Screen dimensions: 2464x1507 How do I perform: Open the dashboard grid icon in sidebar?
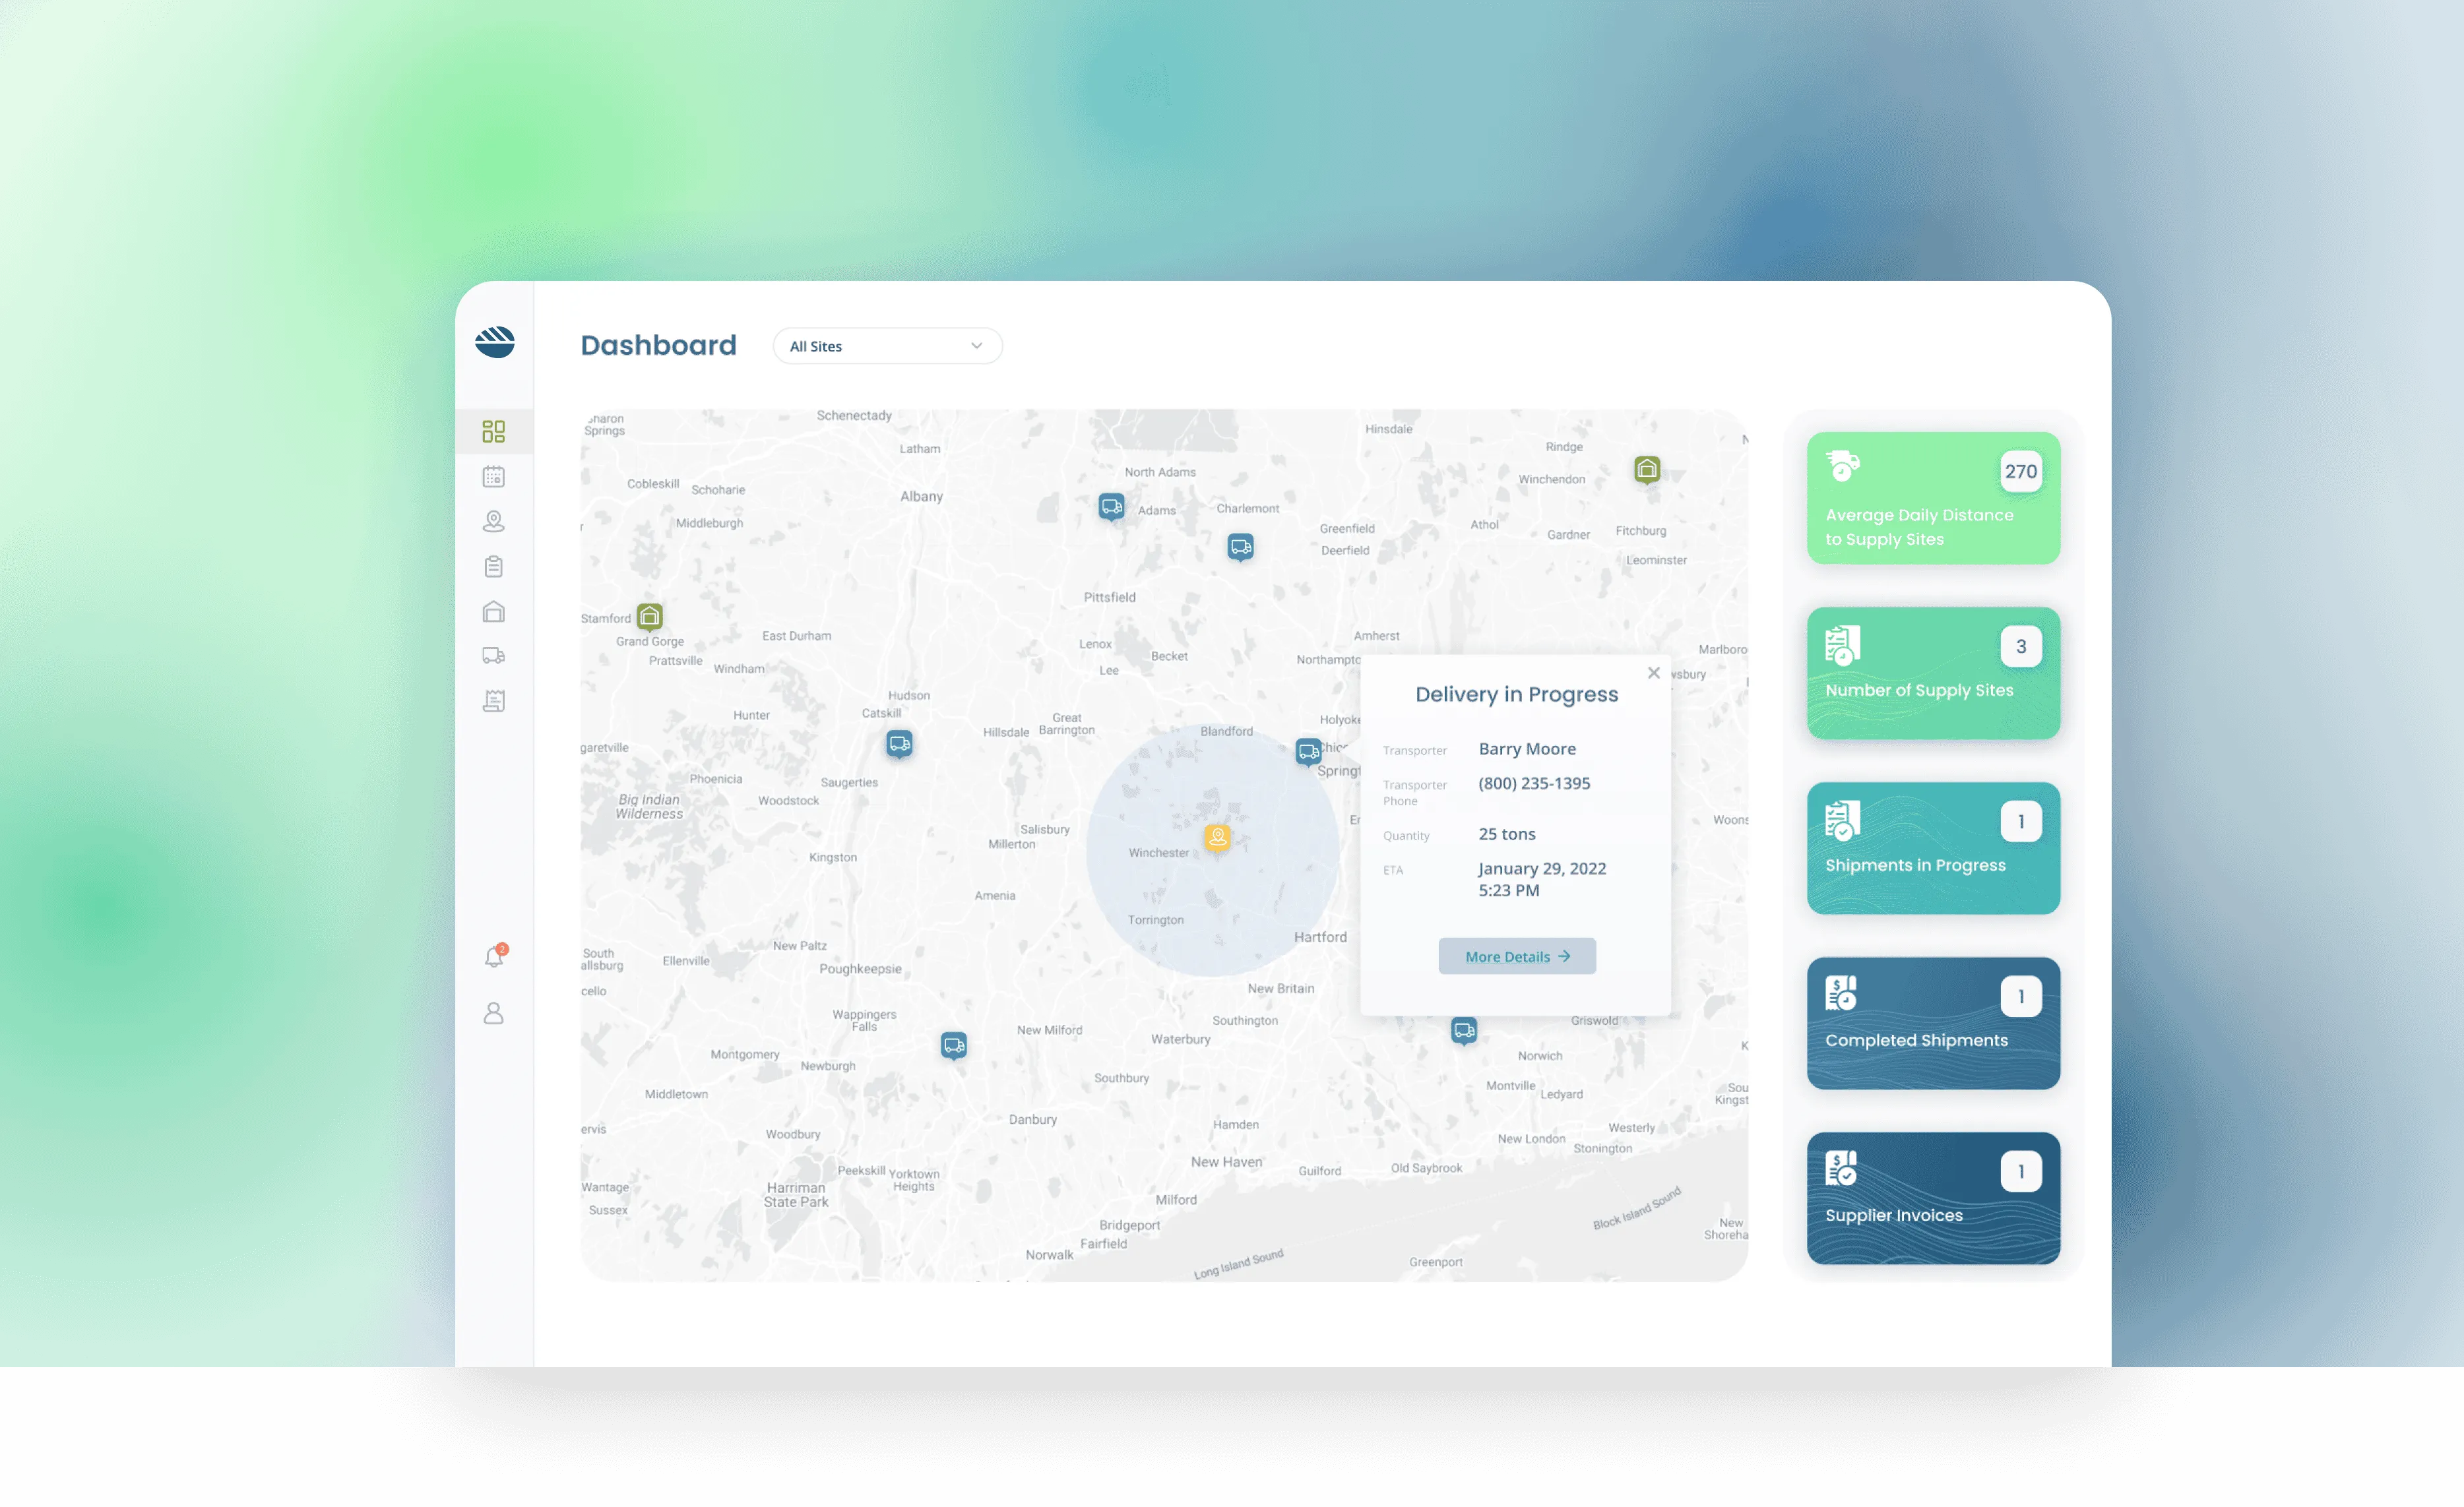click(x=493, y=431)
